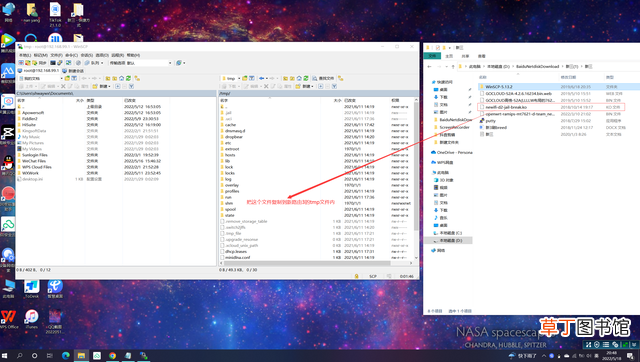Select newifi-d2-jail-break.ko file in Explorer
The height and width of the screenshot is (362, 640).
(506, 107)
